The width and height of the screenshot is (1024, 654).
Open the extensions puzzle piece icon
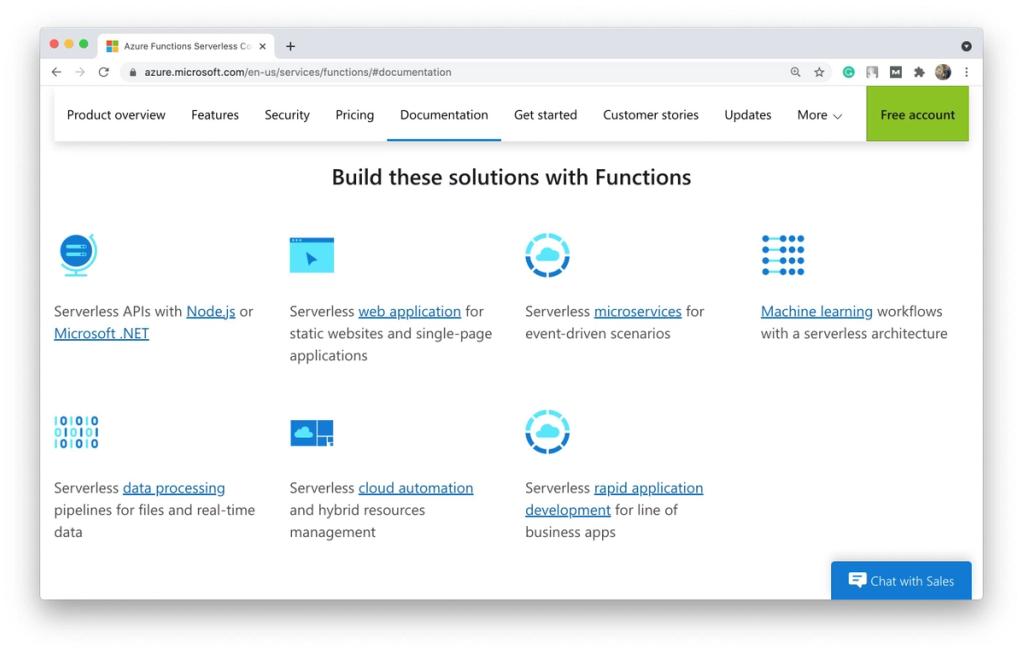[x=919, y=72]
